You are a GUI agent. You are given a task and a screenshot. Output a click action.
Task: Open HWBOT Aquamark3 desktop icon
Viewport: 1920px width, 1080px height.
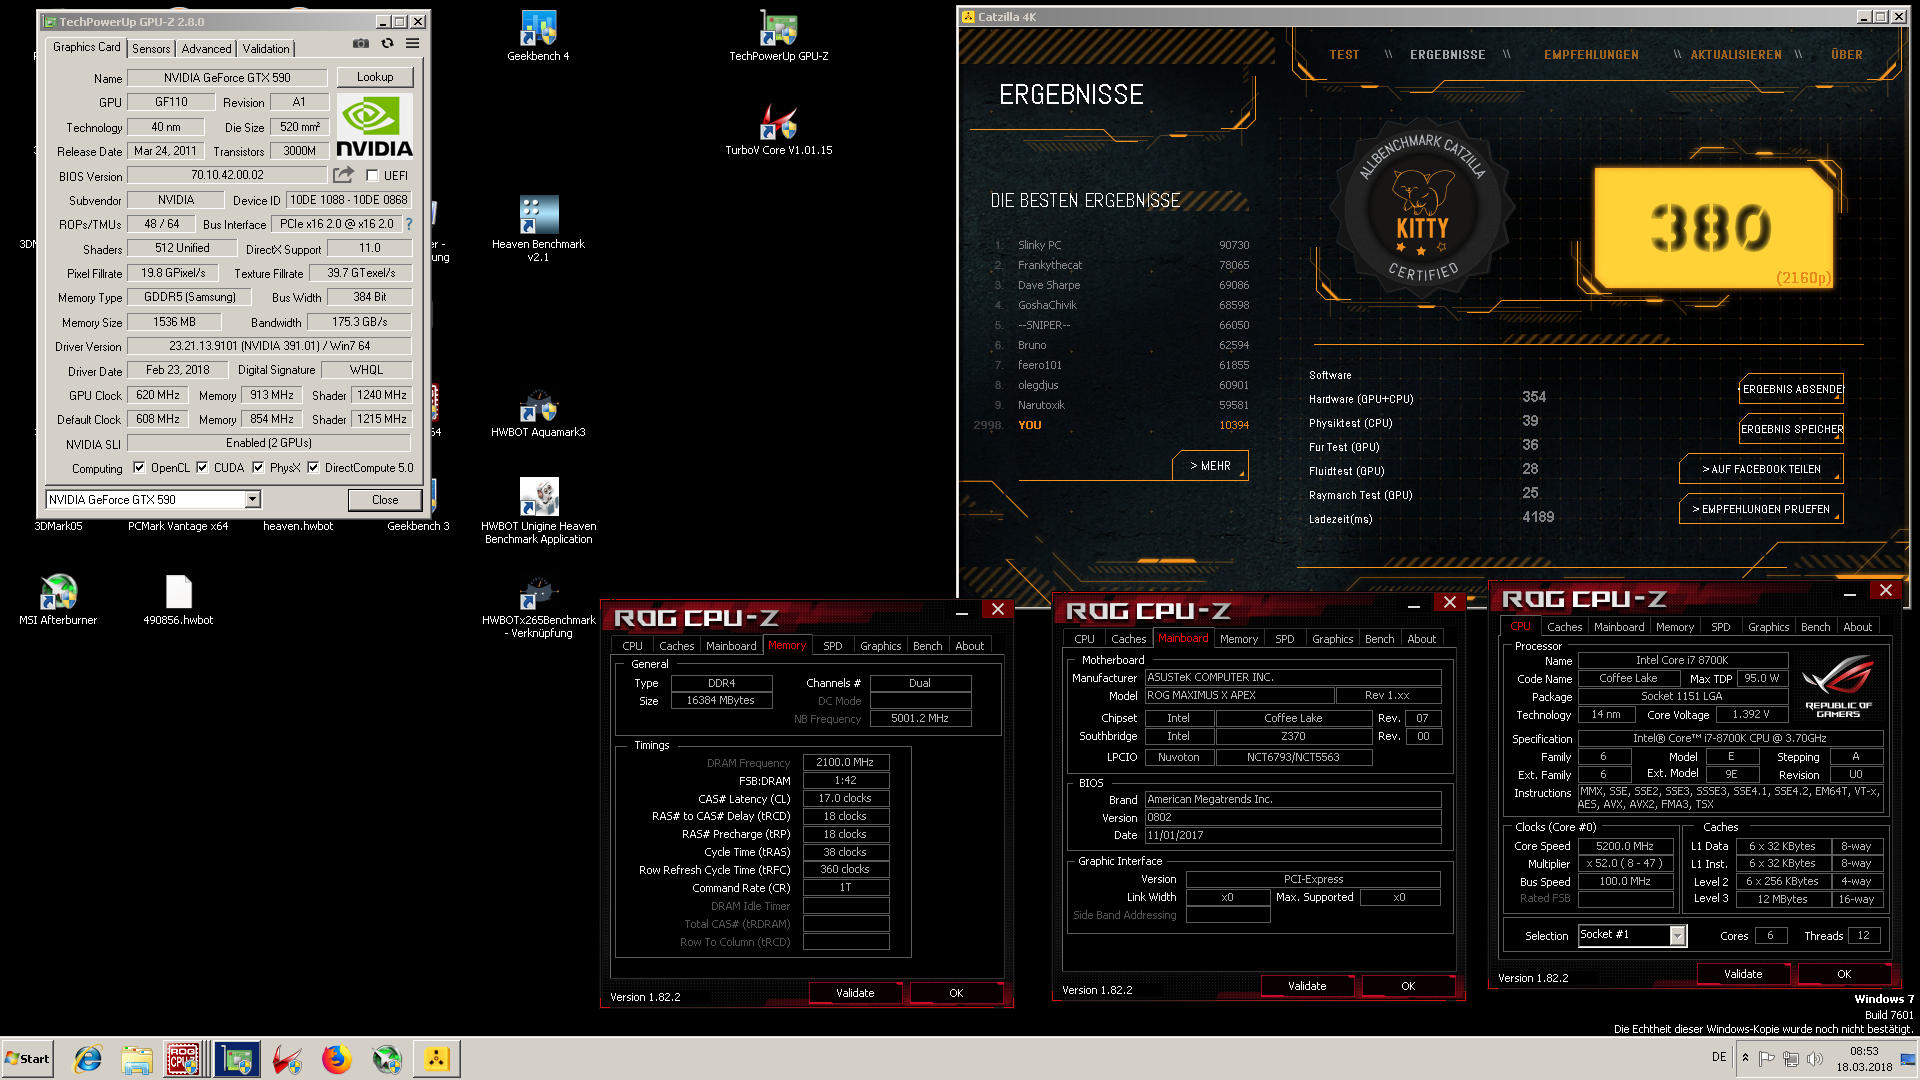[x=538, y=413]
